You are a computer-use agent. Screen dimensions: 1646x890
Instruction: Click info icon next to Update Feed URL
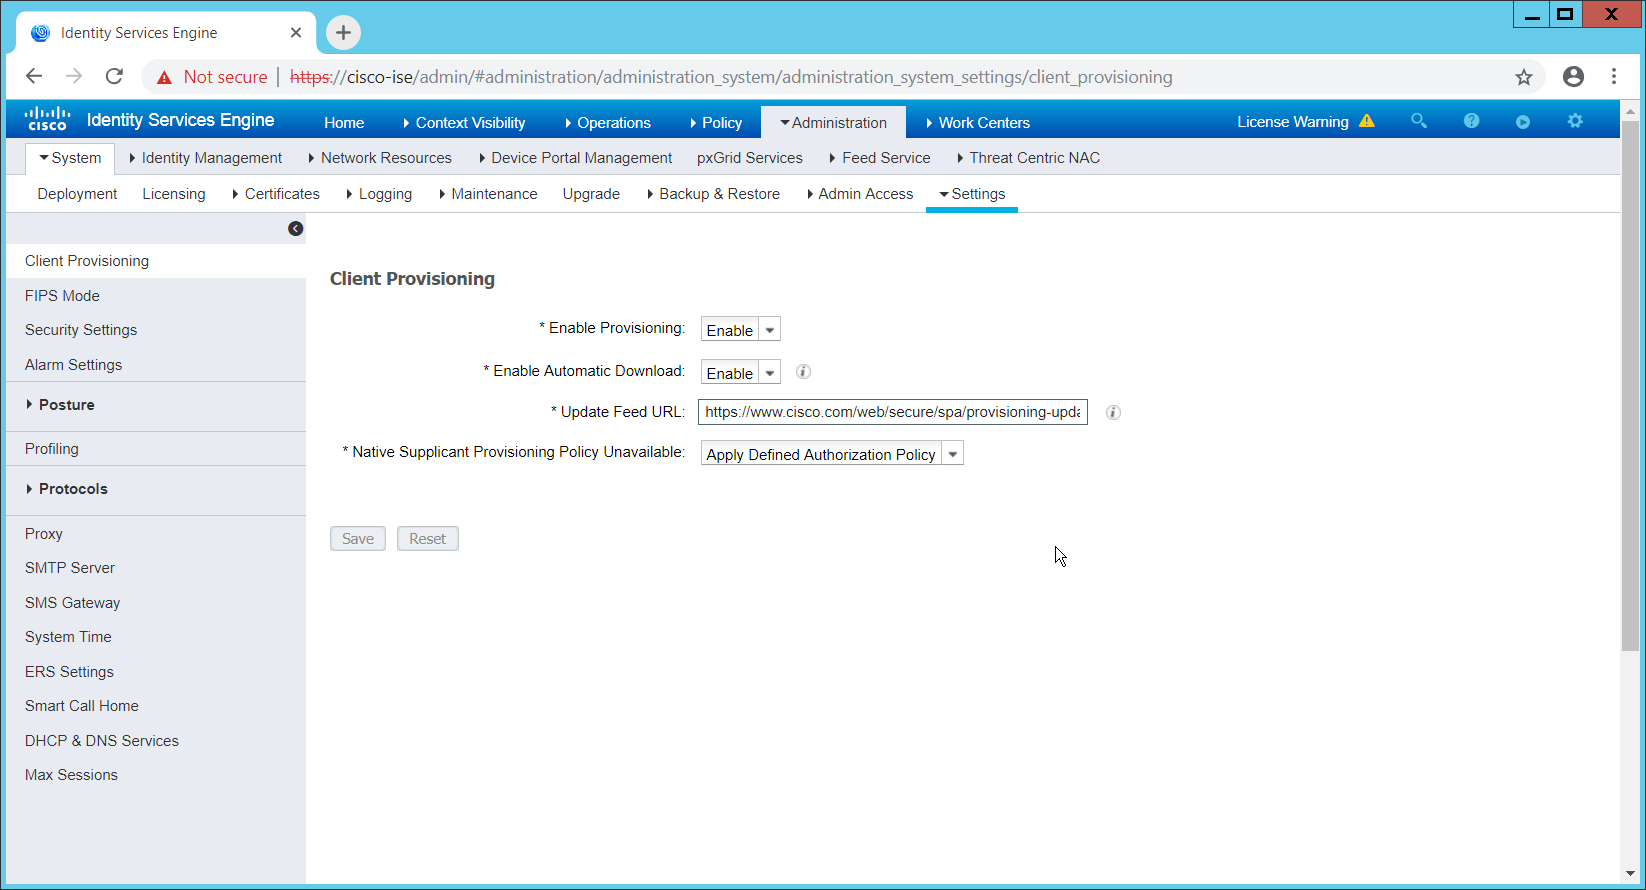[1113, 412]
